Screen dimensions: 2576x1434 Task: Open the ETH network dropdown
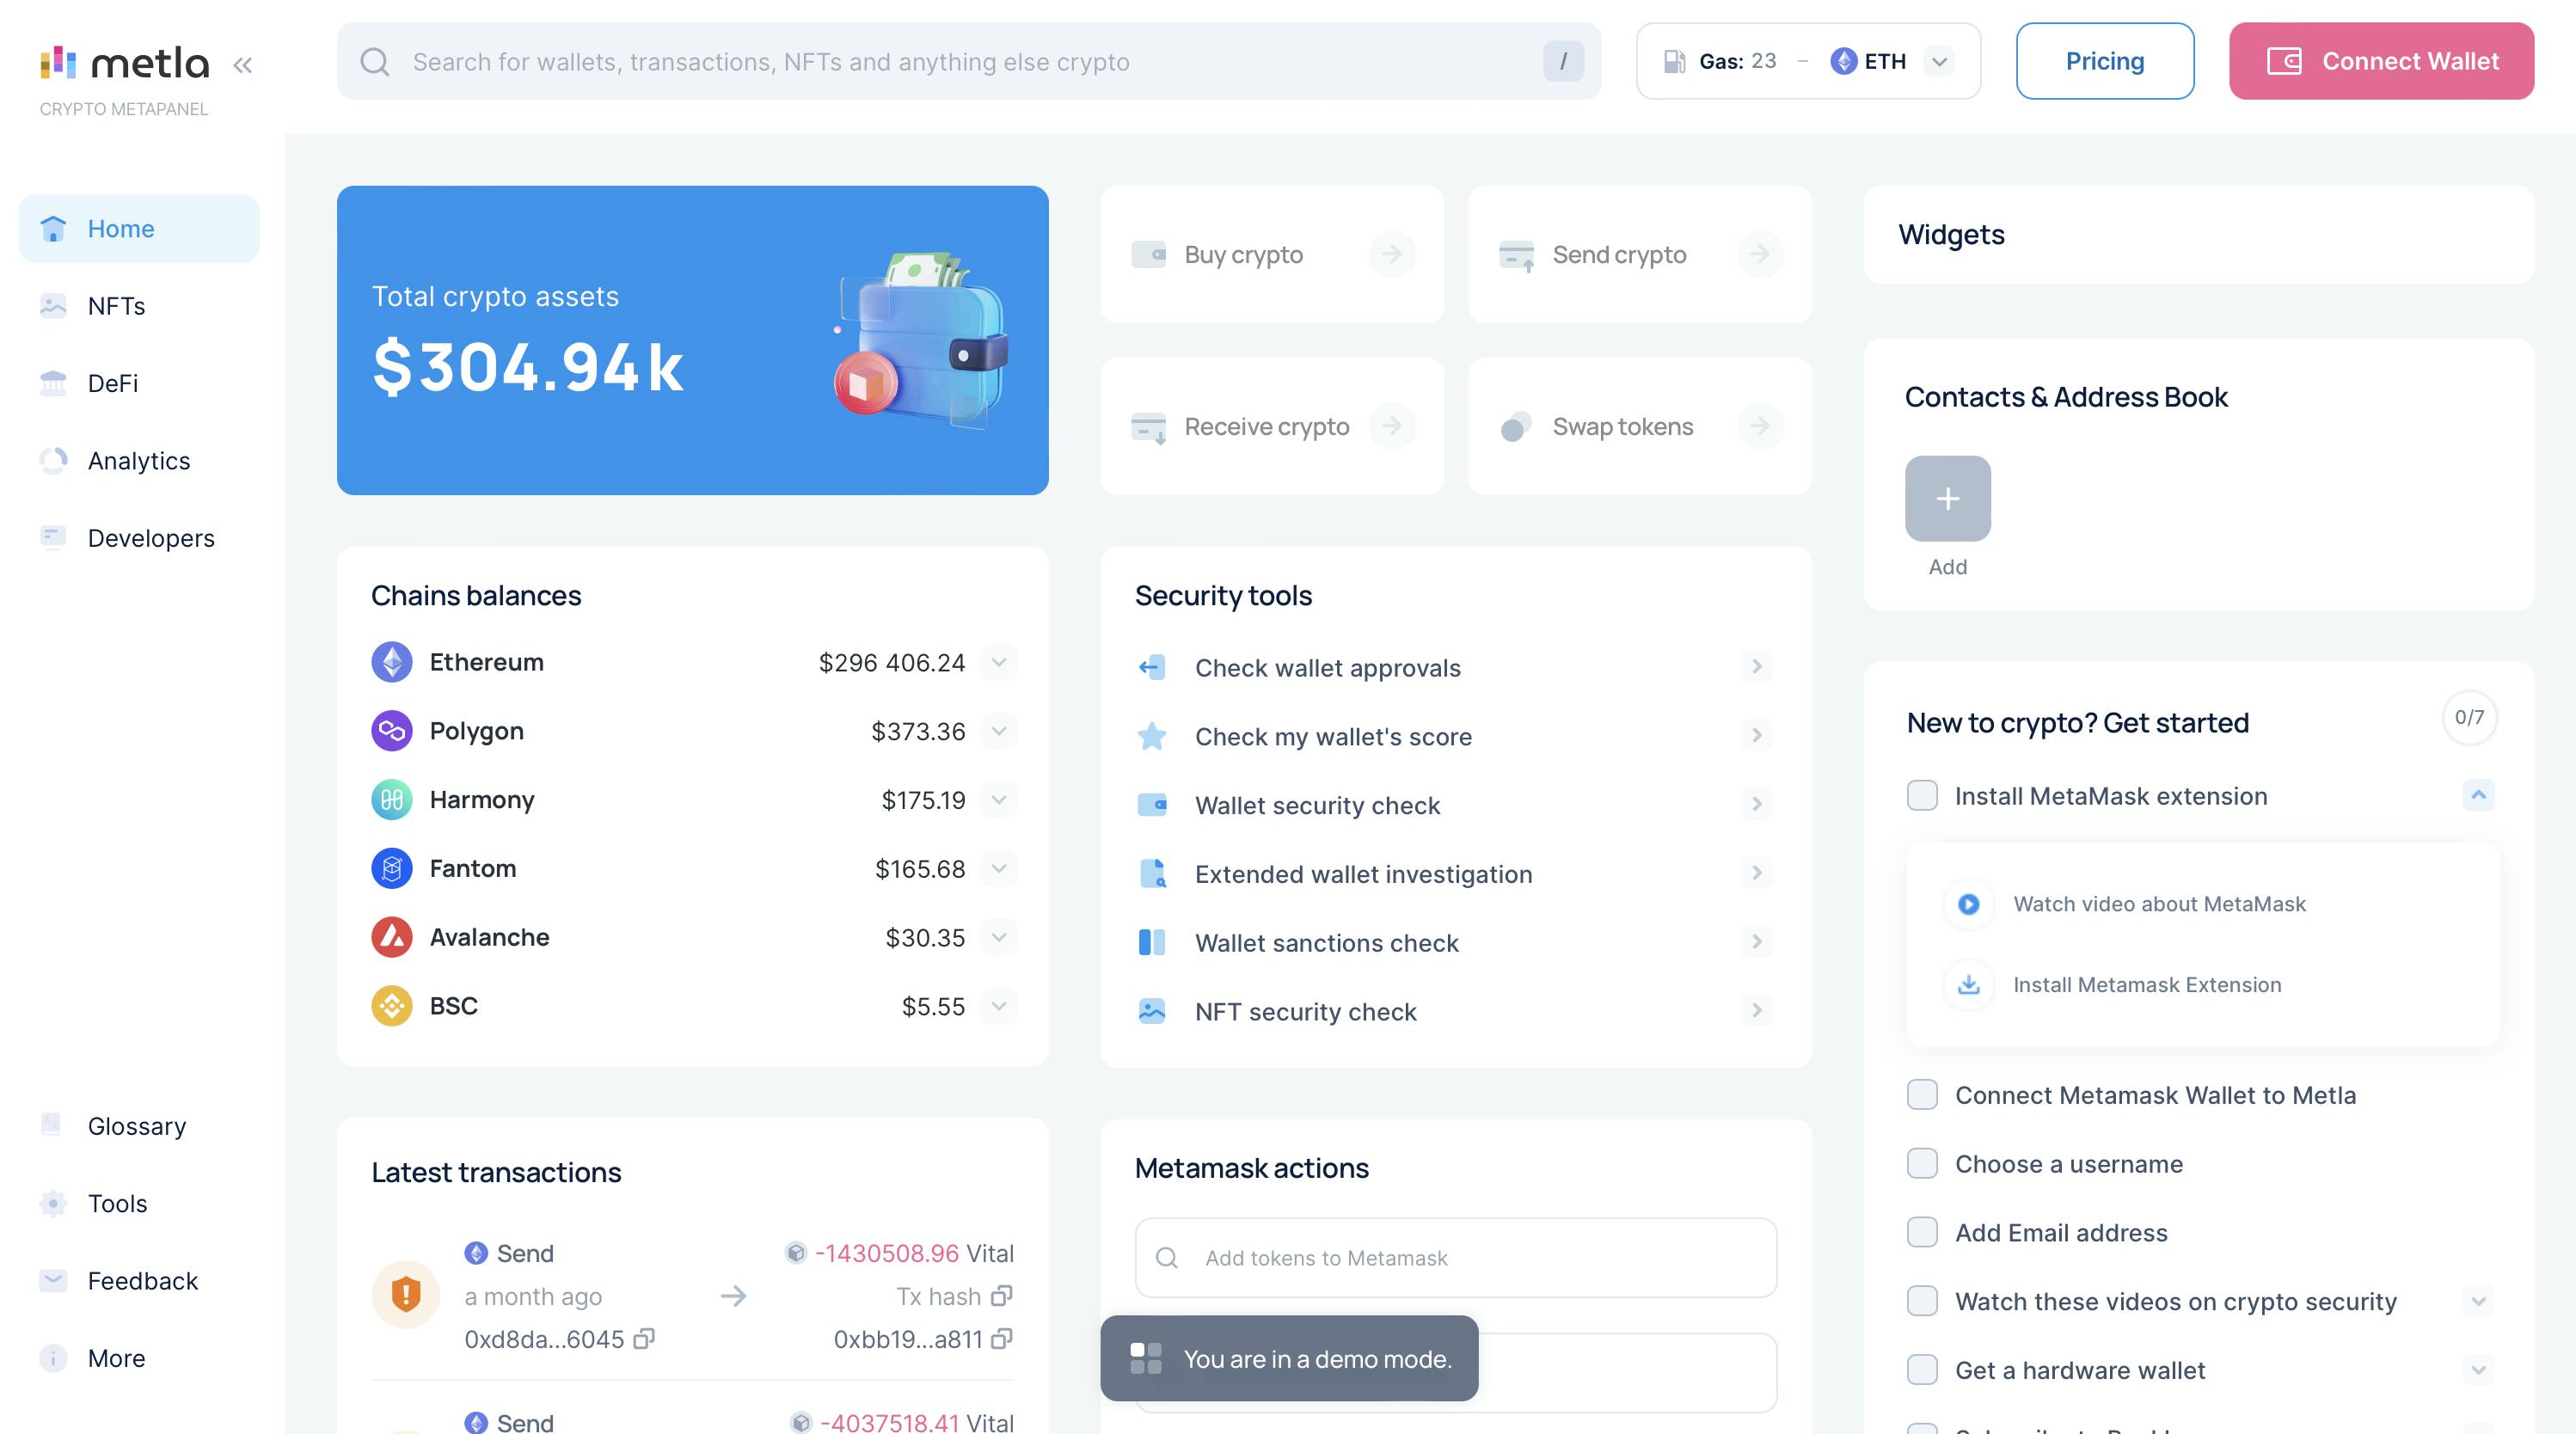(x=1940, y=62)
